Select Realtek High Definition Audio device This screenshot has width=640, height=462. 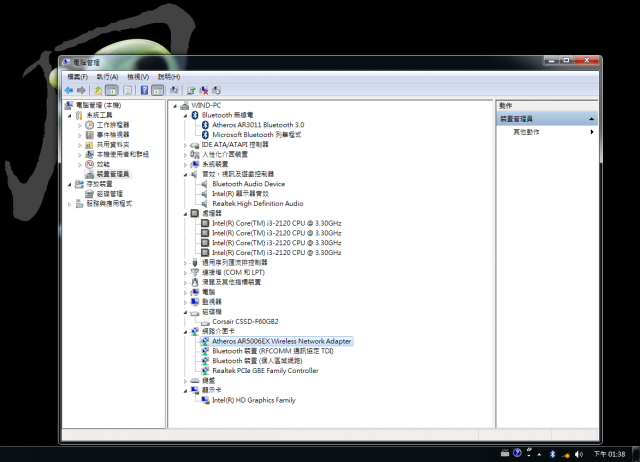click(x=258, y=203)
